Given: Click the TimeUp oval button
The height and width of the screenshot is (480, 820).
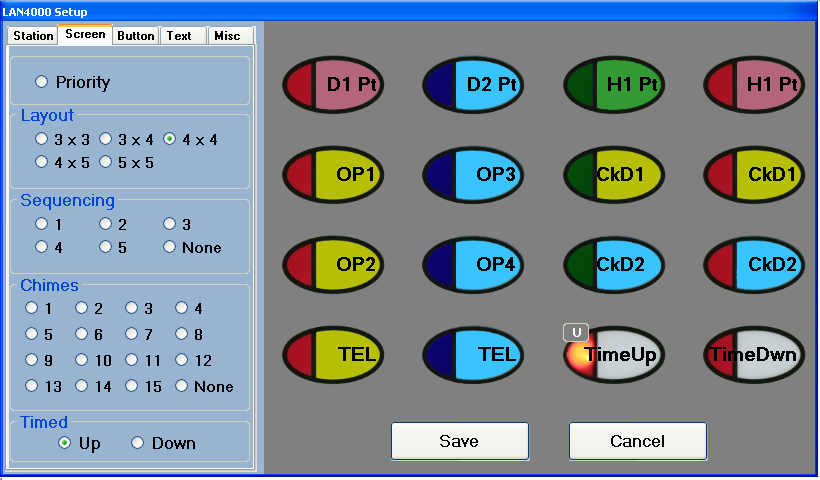Looking at the screenshot, I should 614,355.
